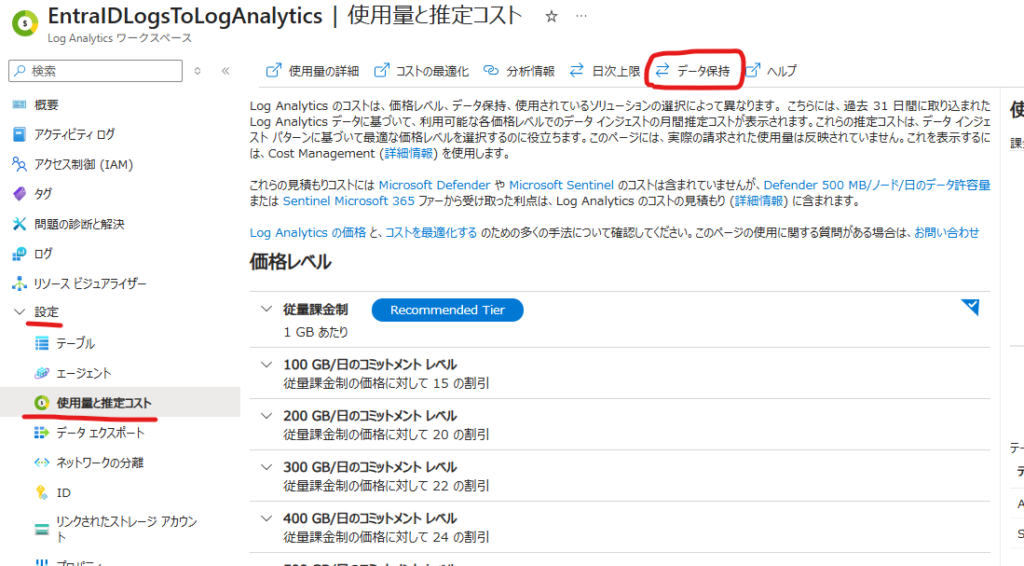The height and width of the screenshot is (566, 1024).
Task: Open リソース ビジュアライザー in sidebar
Action: (90, 284)
